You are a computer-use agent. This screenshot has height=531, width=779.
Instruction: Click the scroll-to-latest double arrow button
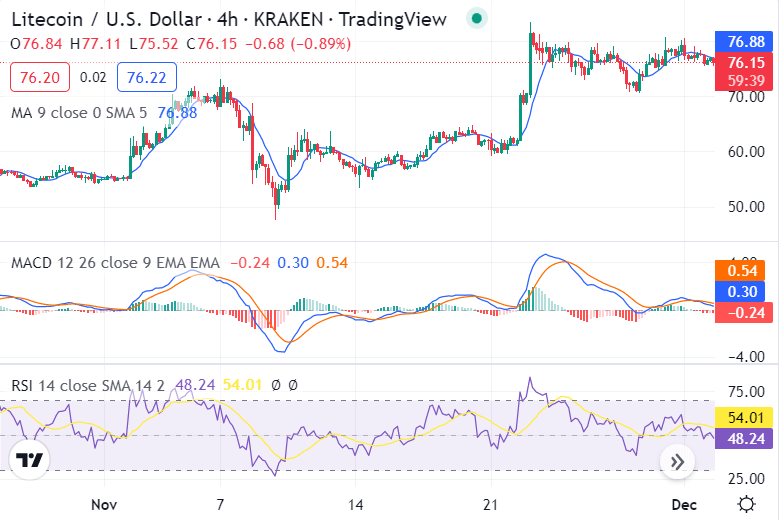click(x=677, y=461)
